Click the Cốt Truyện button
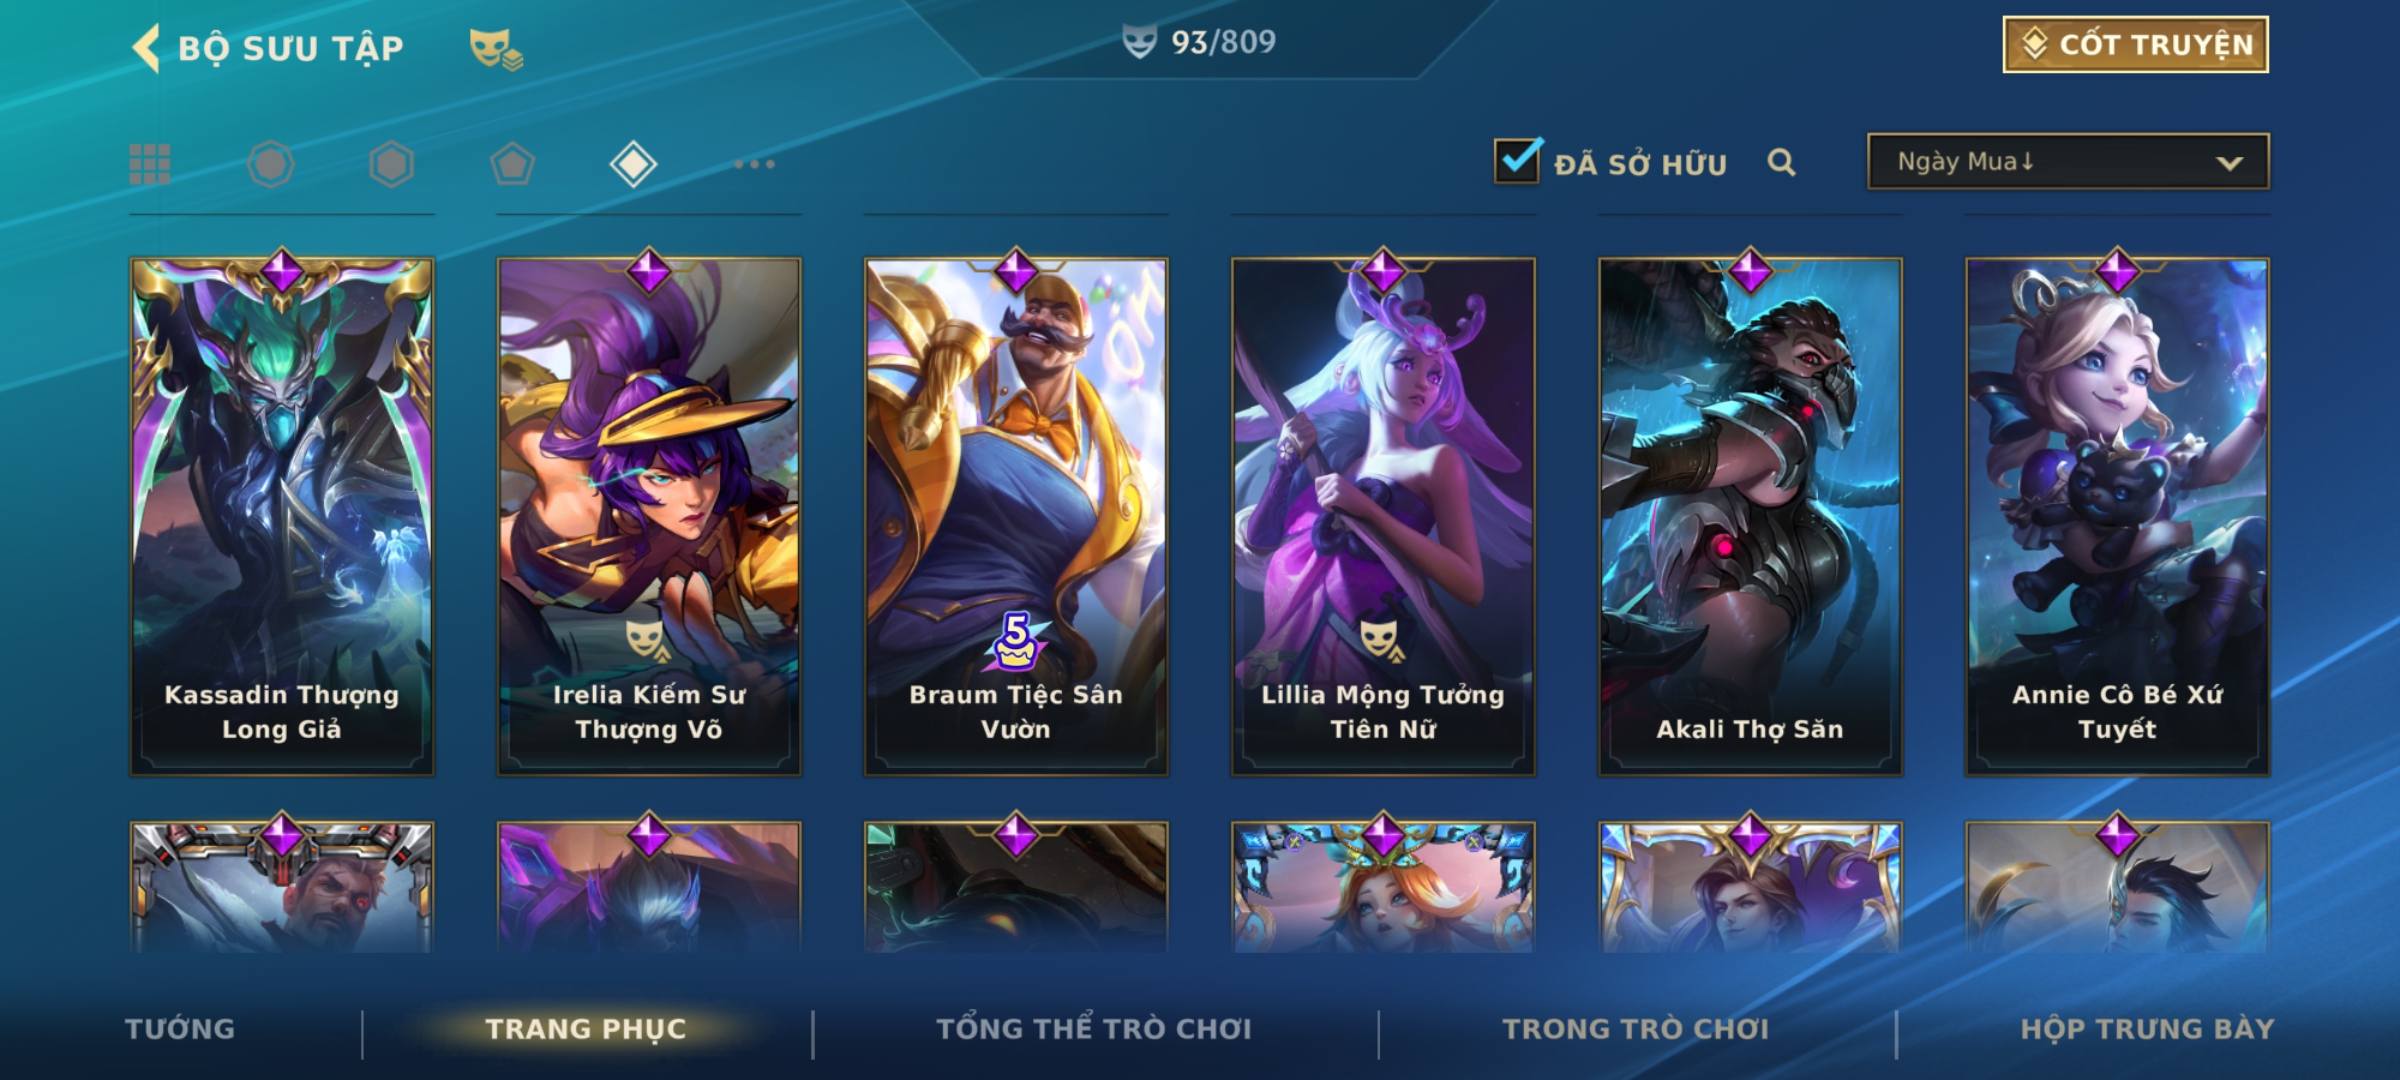 [2136, 45]
